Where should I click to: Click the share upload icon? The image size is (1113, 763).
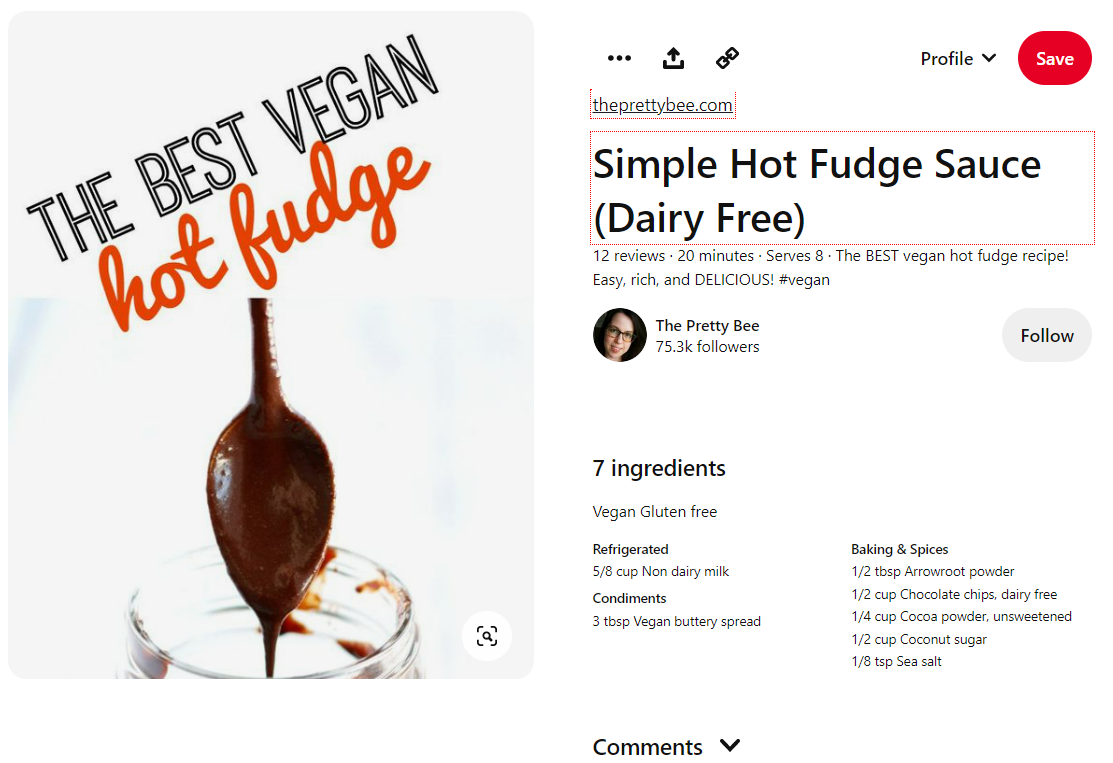pyautogui.click(x=673, y=58)
